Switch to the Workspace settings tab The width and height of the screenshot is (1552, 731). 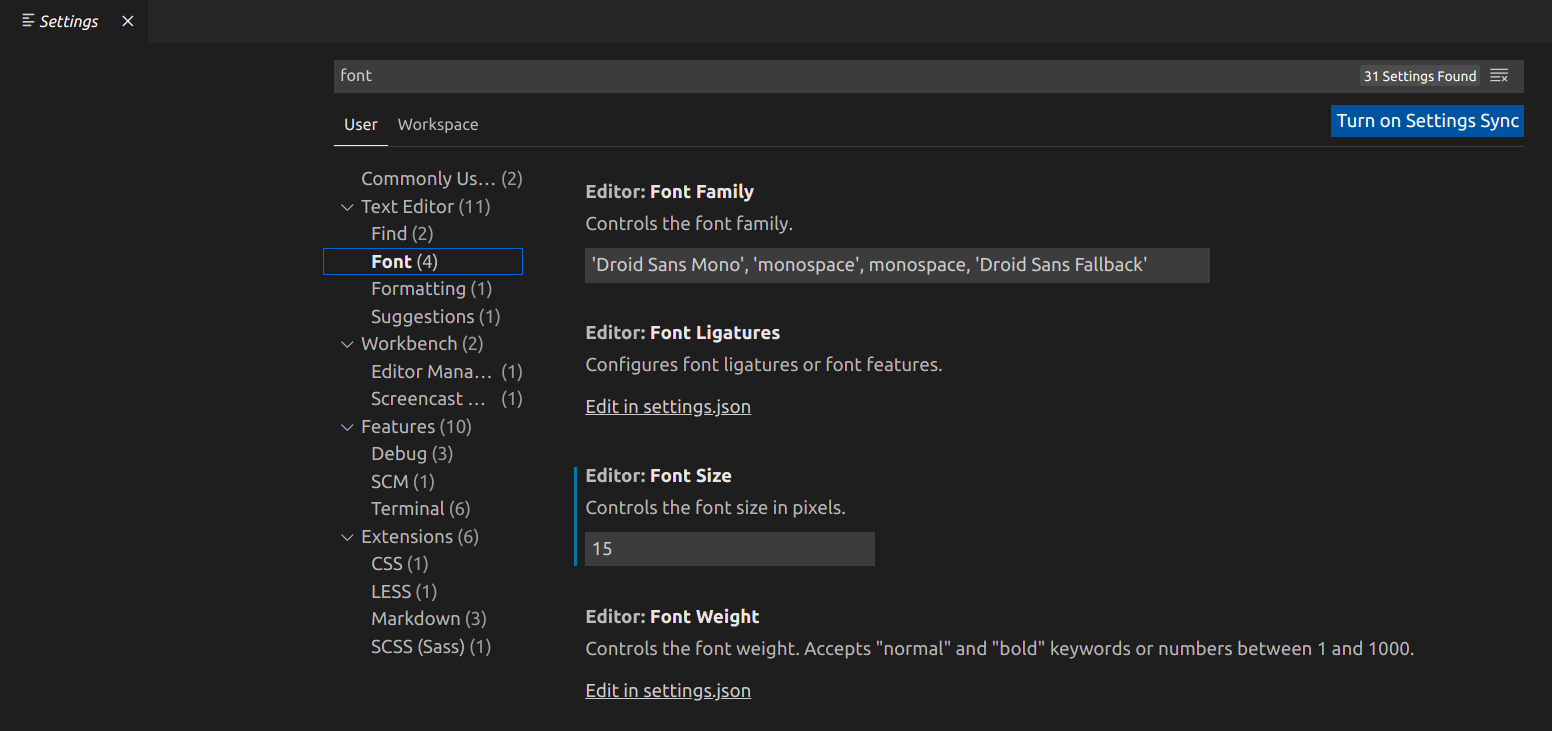tap(438, 124)
